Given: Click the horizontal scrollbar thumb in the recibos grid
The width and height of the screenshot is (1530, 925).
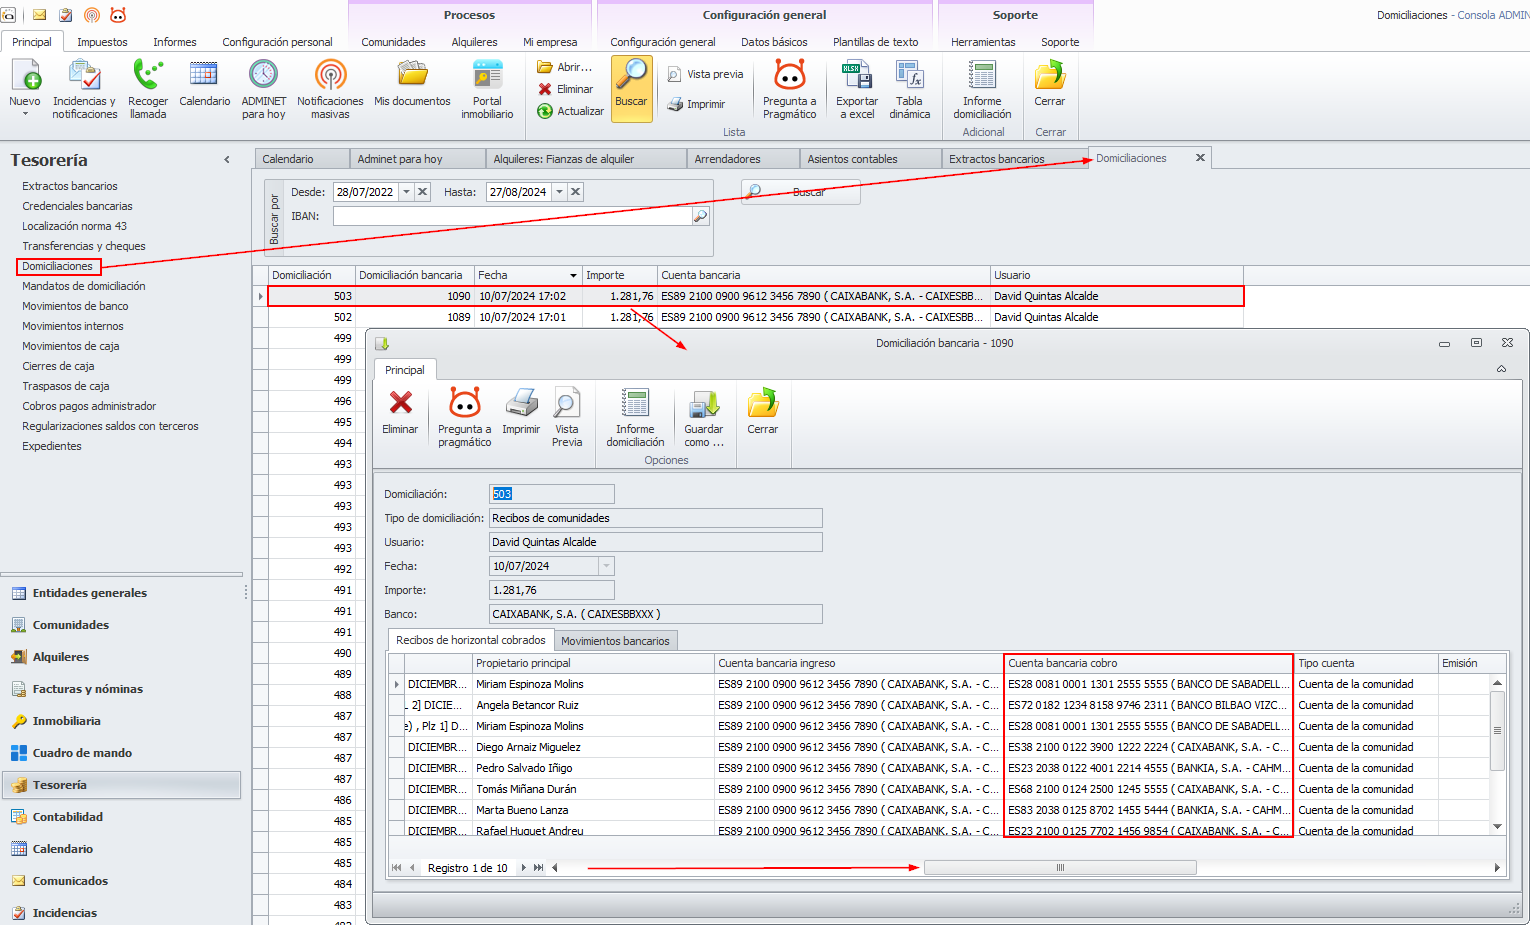Looking at the screenshot, I should (1060, 868).
